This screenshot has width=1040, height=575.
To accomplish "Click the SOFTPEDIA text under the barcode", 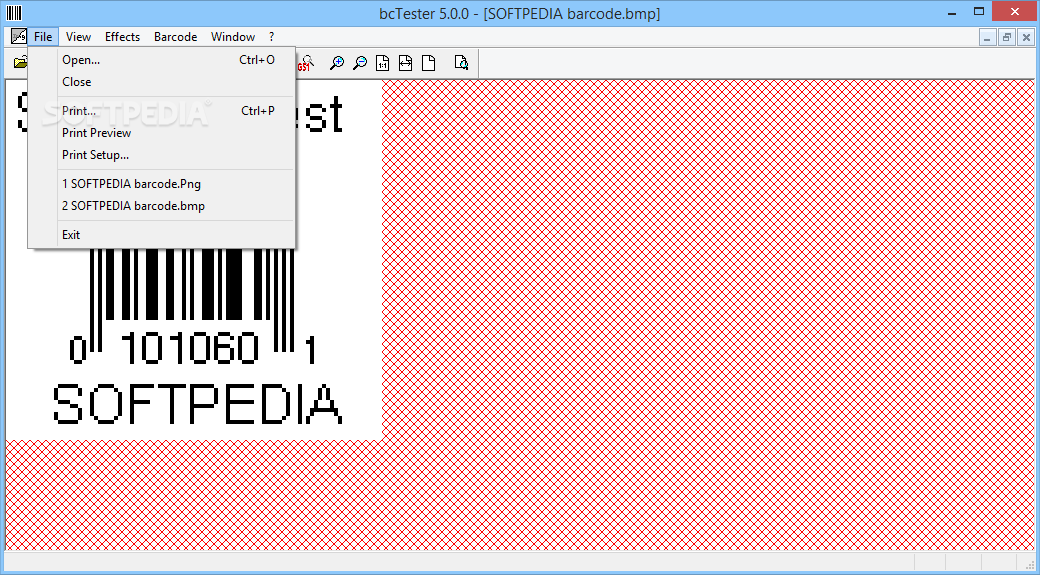I will click(x=198, y=403).
